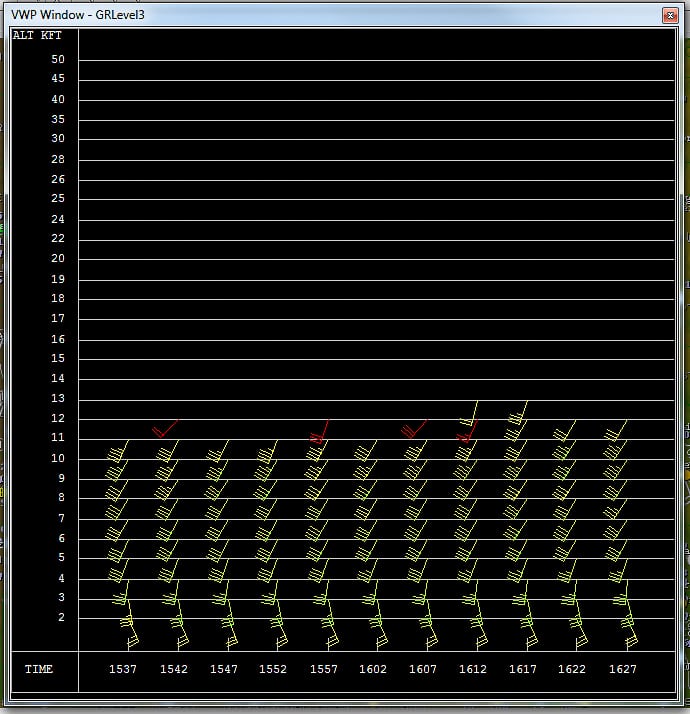This screenshot has width=690, height=714.
Task: Click the 35 kft altitude label
Action: (x=58, y=119)
